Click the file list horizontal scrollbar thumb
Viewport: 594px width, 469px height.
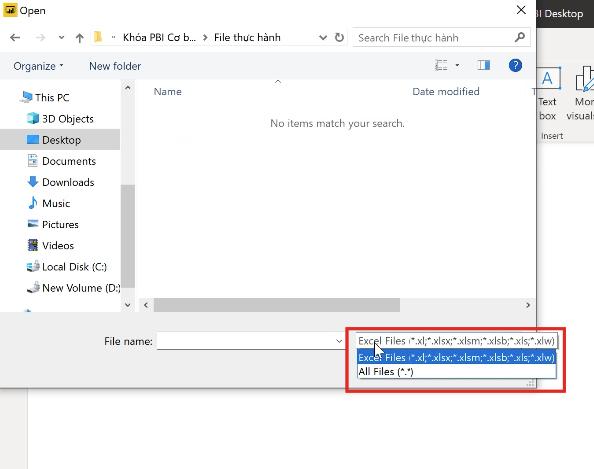coord(277,305)
